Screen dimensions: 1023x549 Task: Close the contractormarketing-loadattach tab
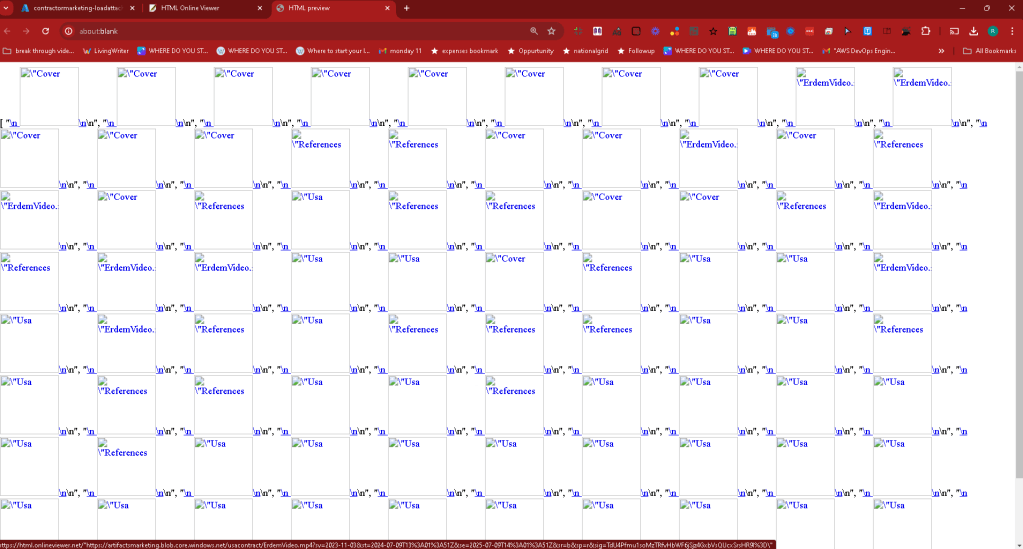pyautogui.click(x=132, y=8)
